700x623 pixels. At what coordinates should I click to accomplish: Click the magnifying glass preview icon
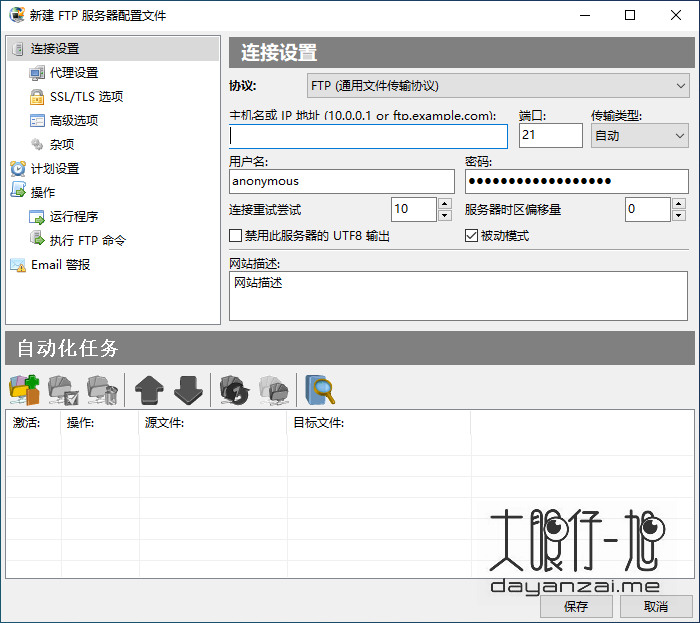[x=320, y=388]
